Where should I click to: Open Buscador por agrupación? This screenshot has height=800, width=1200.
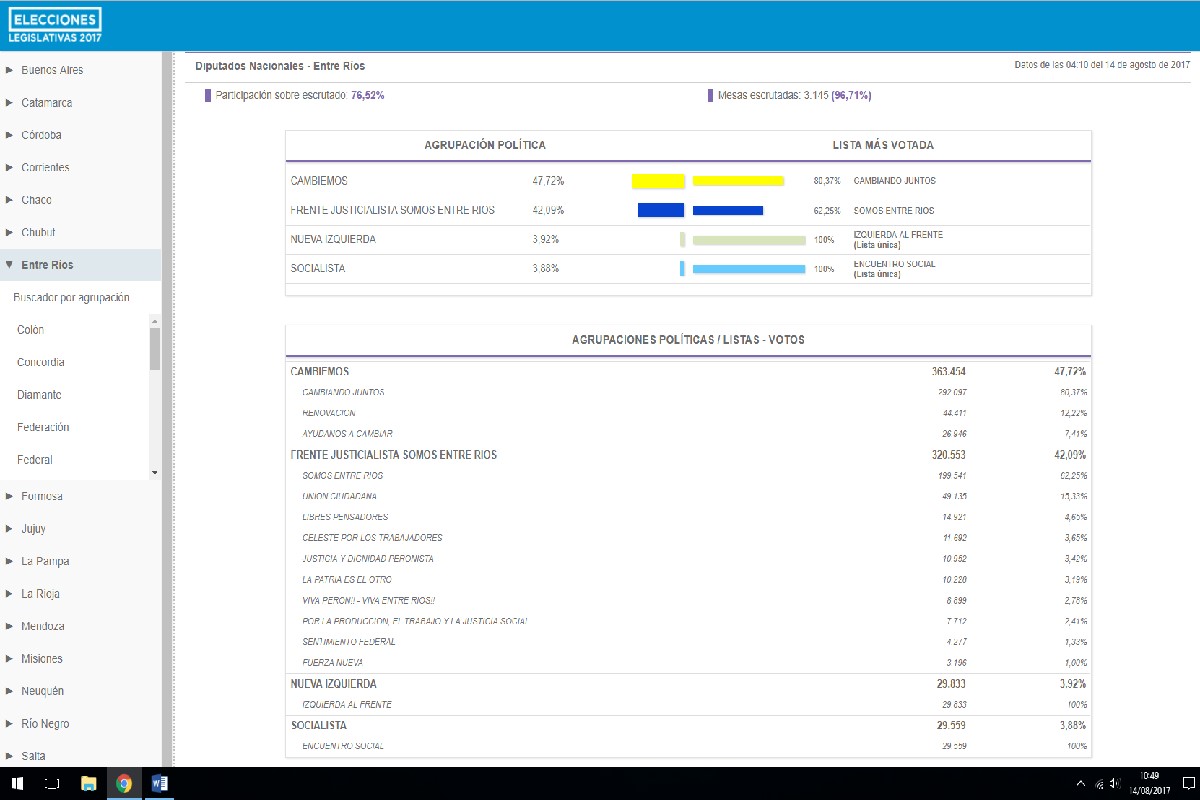[x=71, y=298]
